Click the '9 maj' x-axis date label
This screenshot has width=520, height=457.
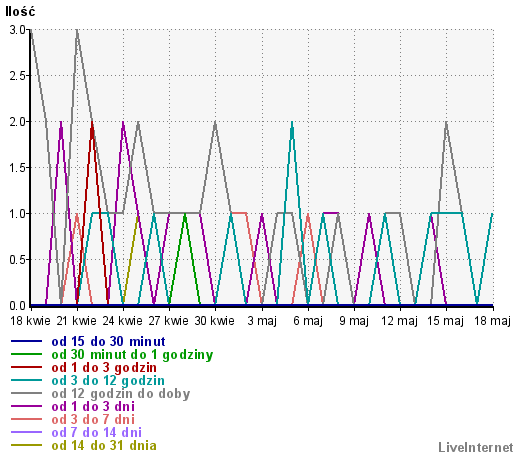coord(354,321)
